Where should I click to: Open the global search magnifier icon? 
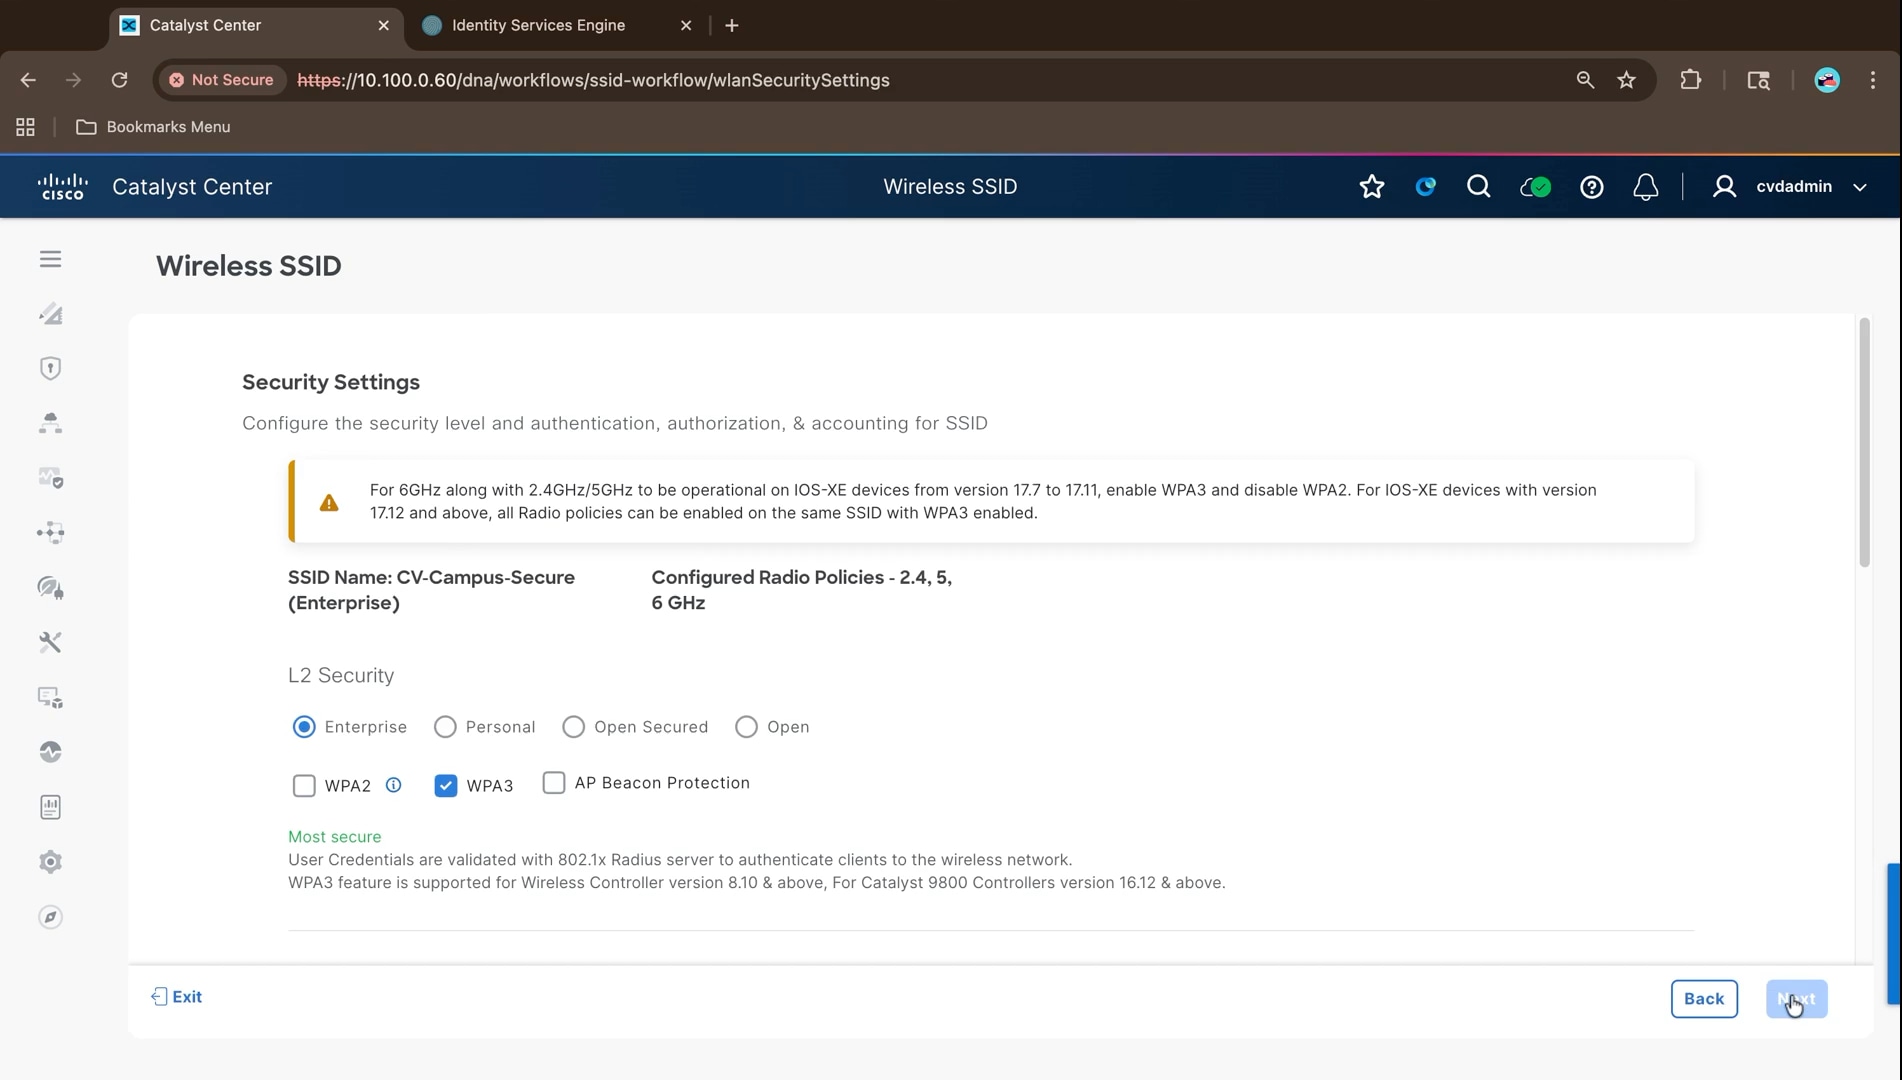[x=1478, y=187]
